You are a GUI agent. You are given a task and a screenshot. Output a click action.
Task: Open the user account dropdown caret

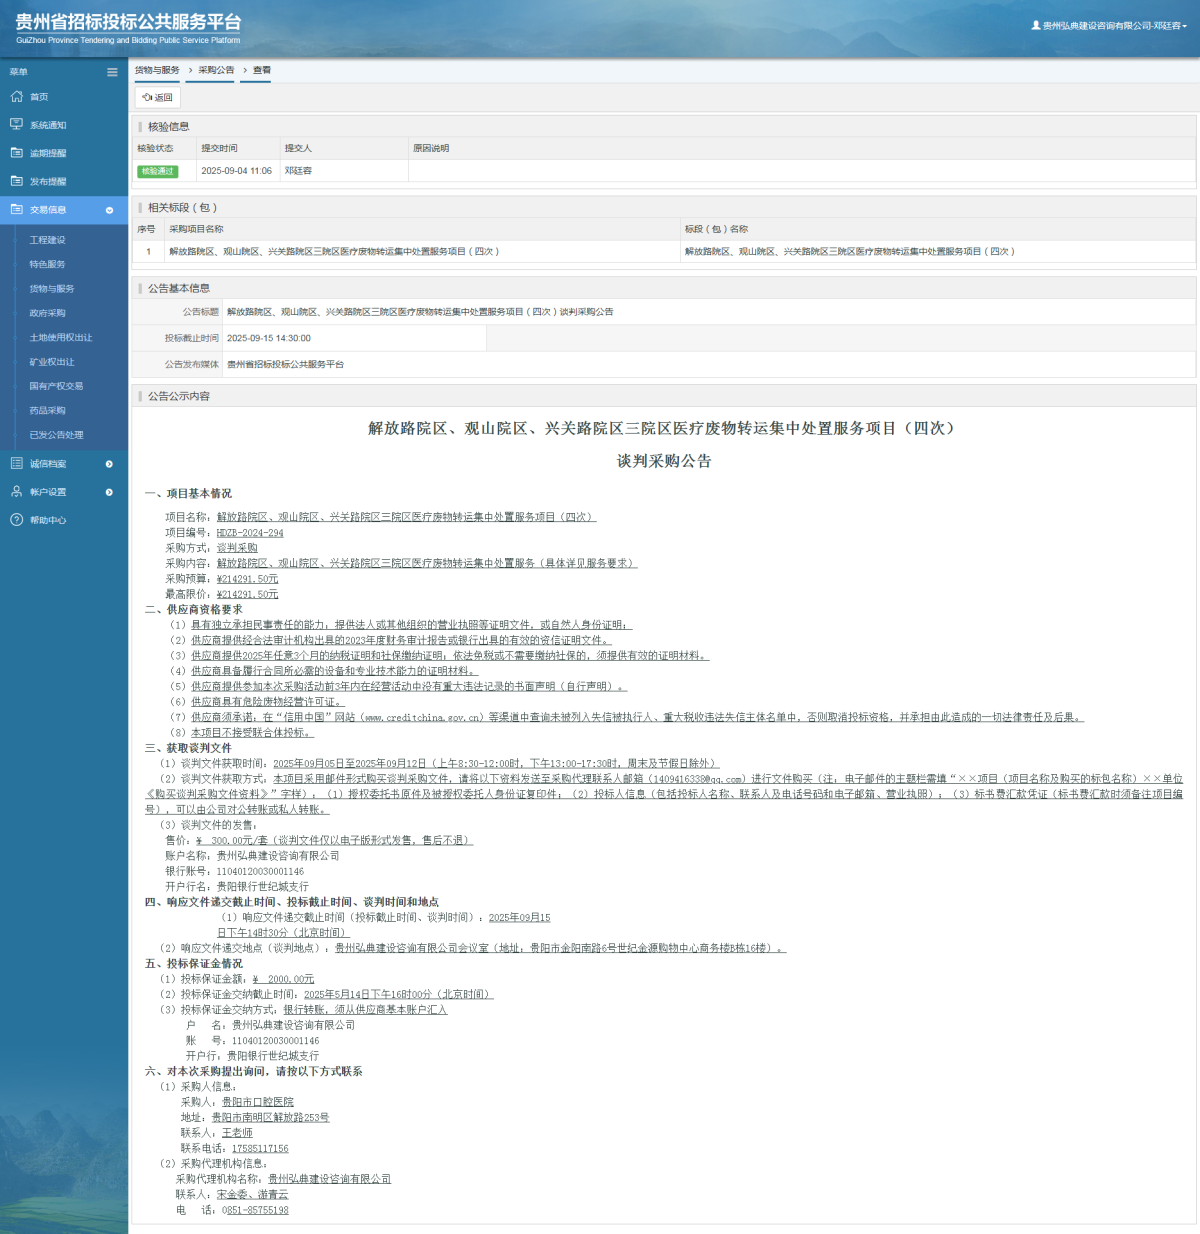pyautogui.click(x=1185, y=26)
